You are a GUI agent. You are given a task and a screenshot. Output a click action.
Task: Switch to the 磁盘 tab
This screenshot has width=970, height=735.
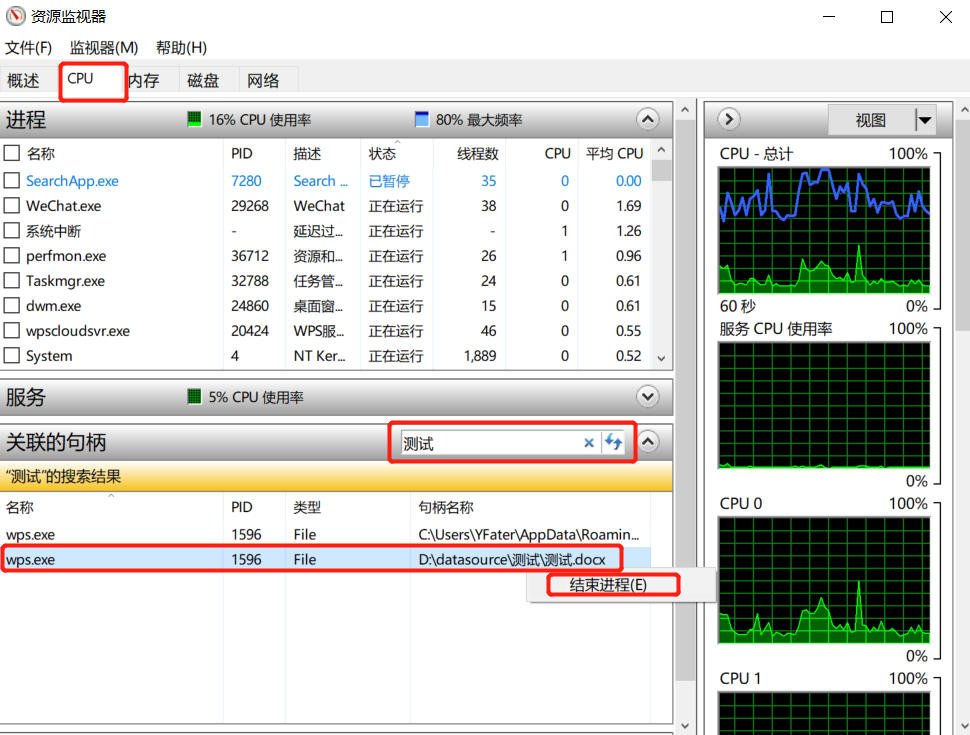click(204, 80)
